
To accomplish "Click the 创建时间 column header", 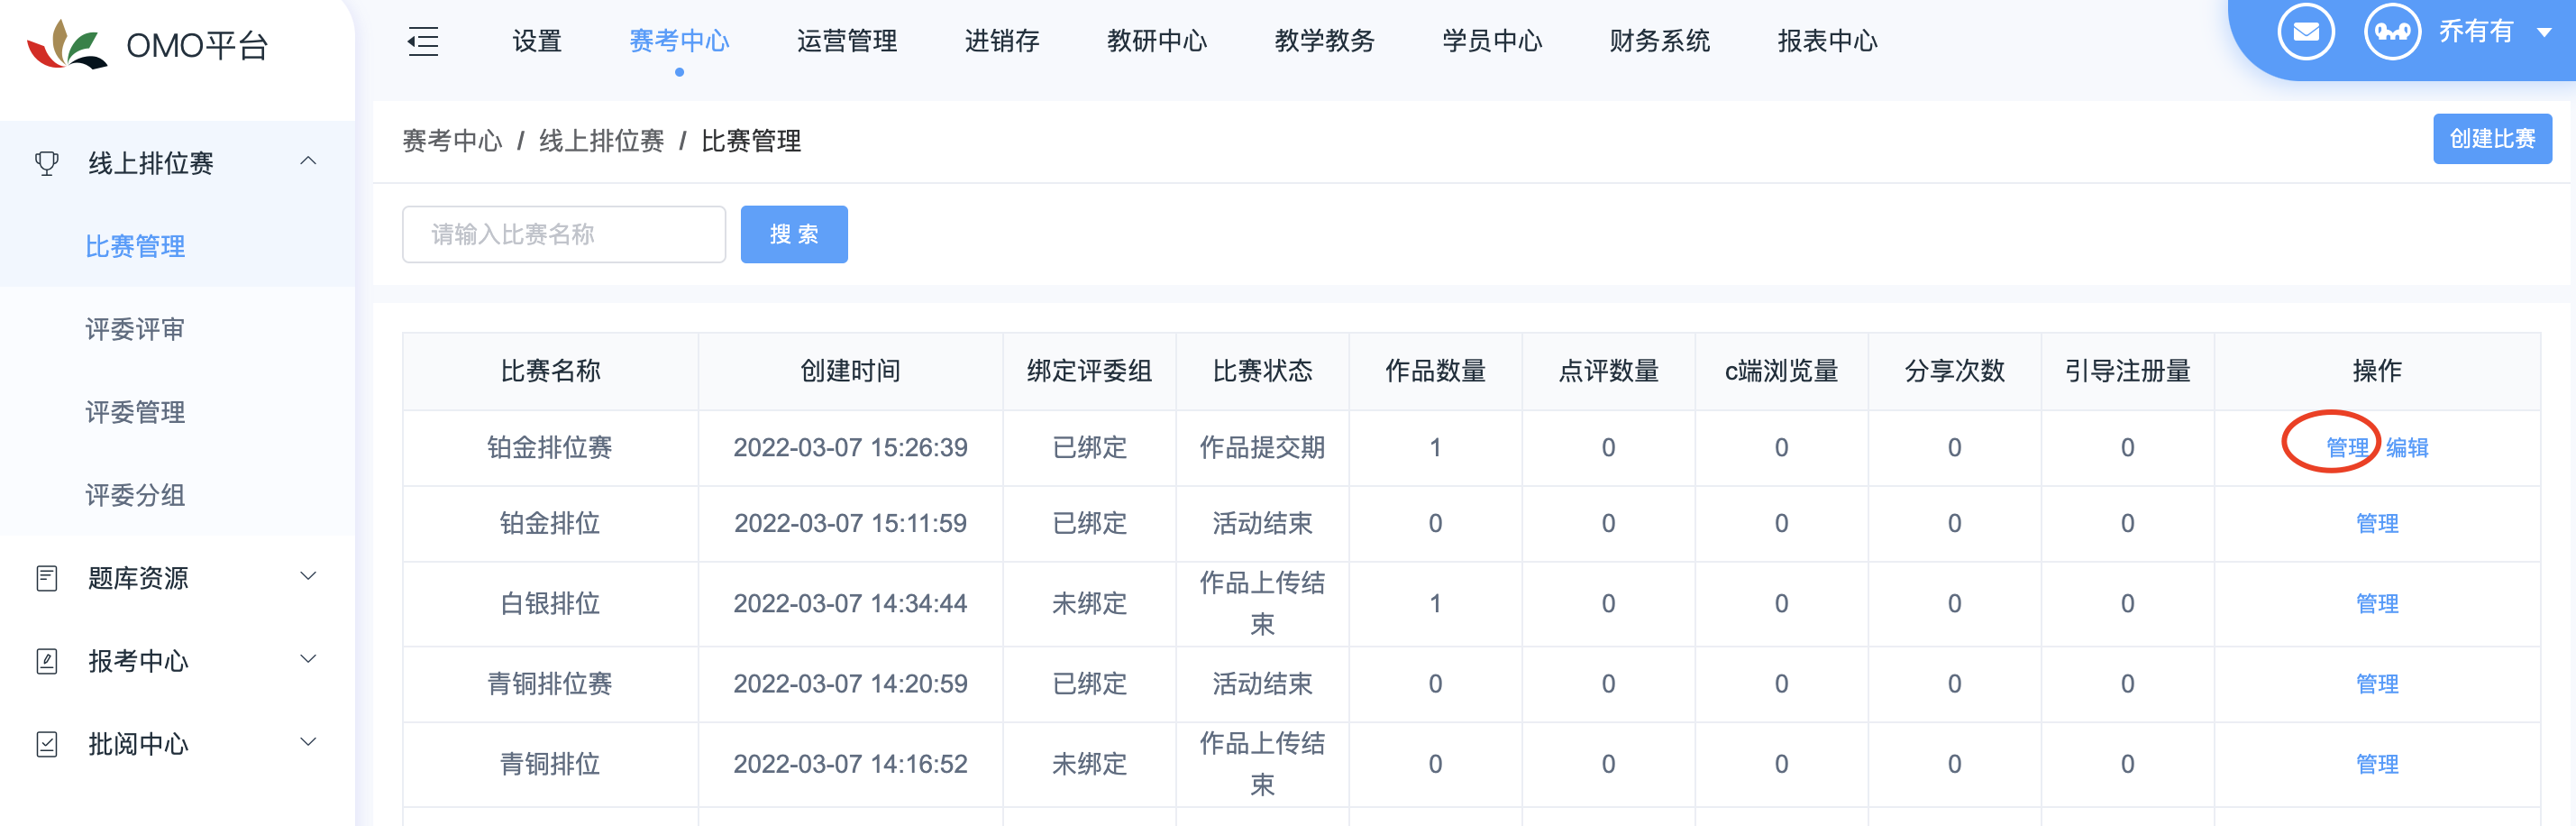I will pyautogui.click(x=850, y=371).
